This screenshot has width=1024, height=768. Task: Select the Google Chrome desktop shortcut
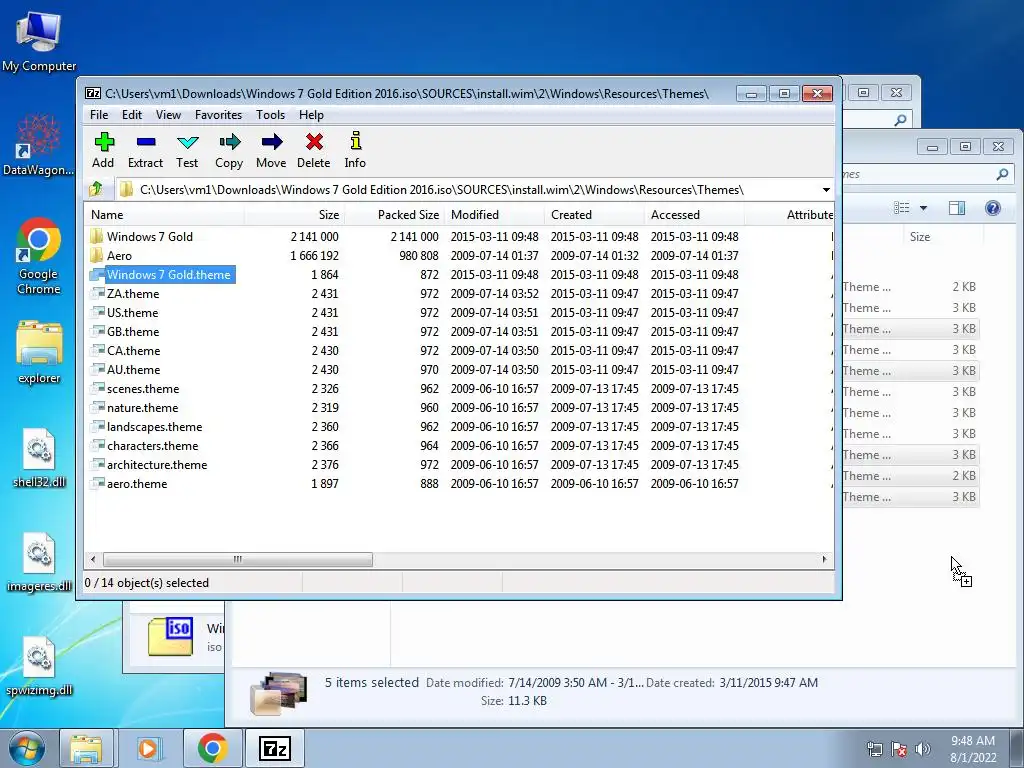click(39, 256)
